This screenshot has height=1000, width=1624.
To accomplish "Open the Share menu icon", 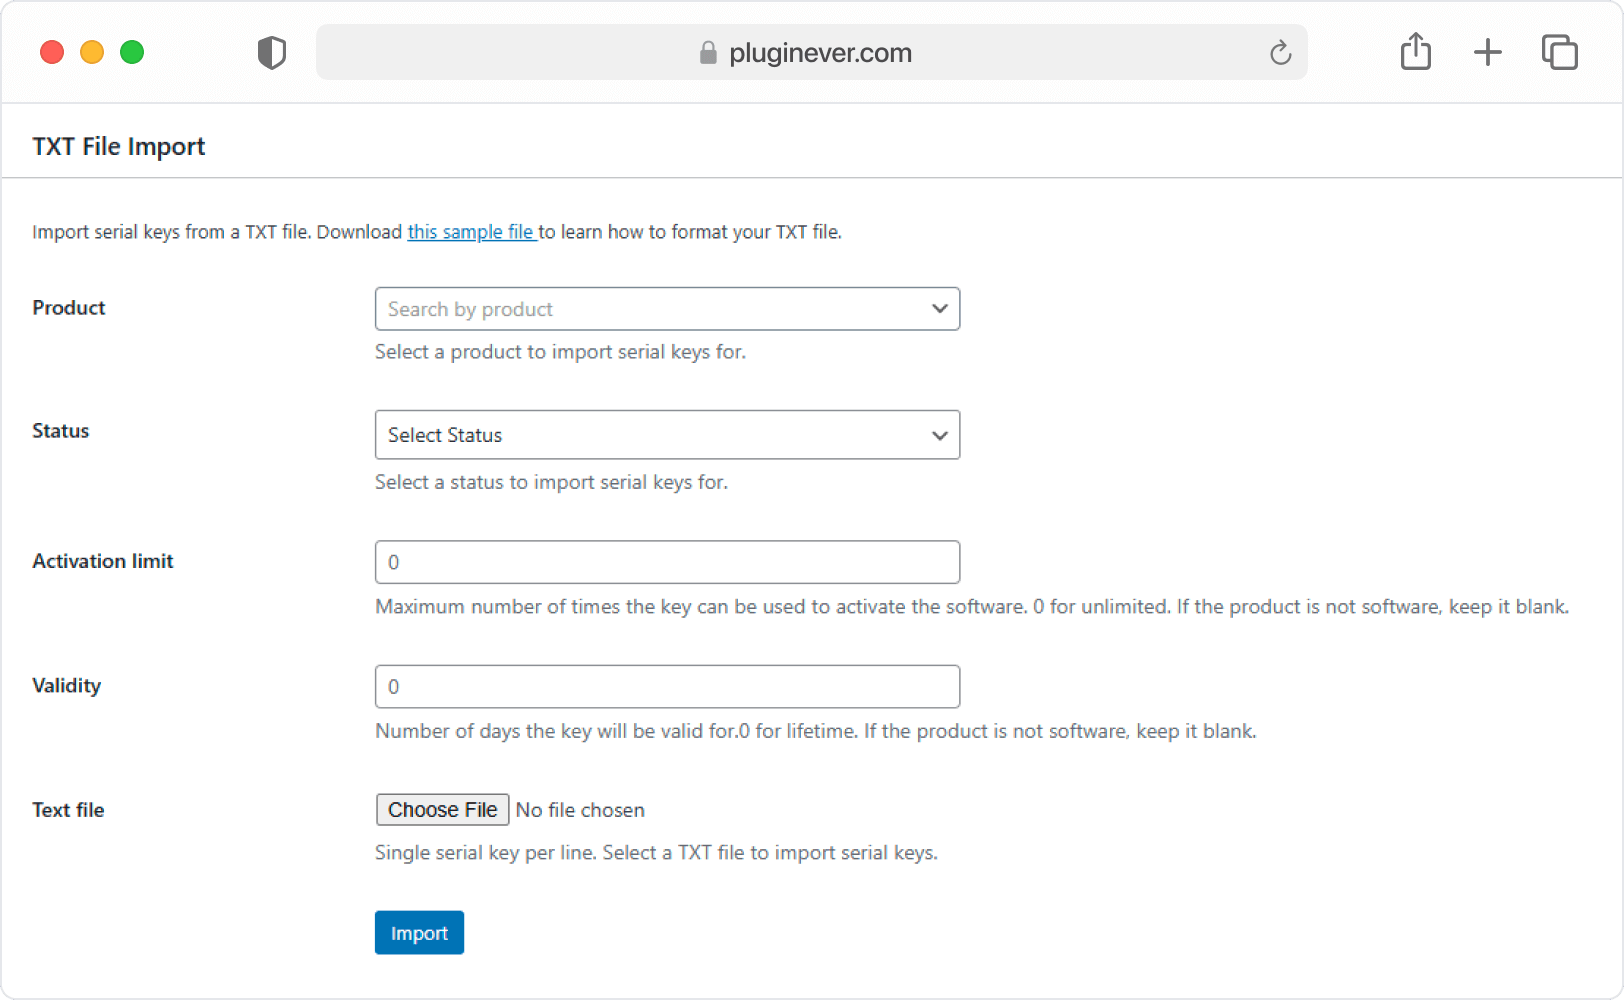I will point(1416,51).
